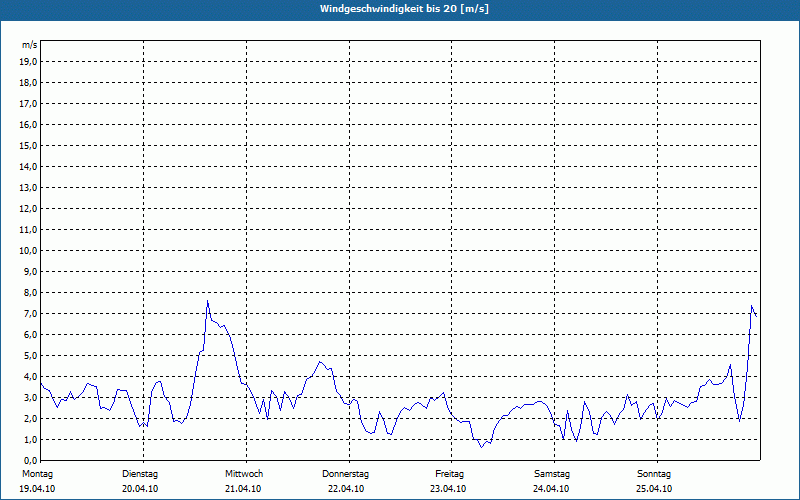
Task: Click the '1,0' y-axis label
Action: point(31,439)
